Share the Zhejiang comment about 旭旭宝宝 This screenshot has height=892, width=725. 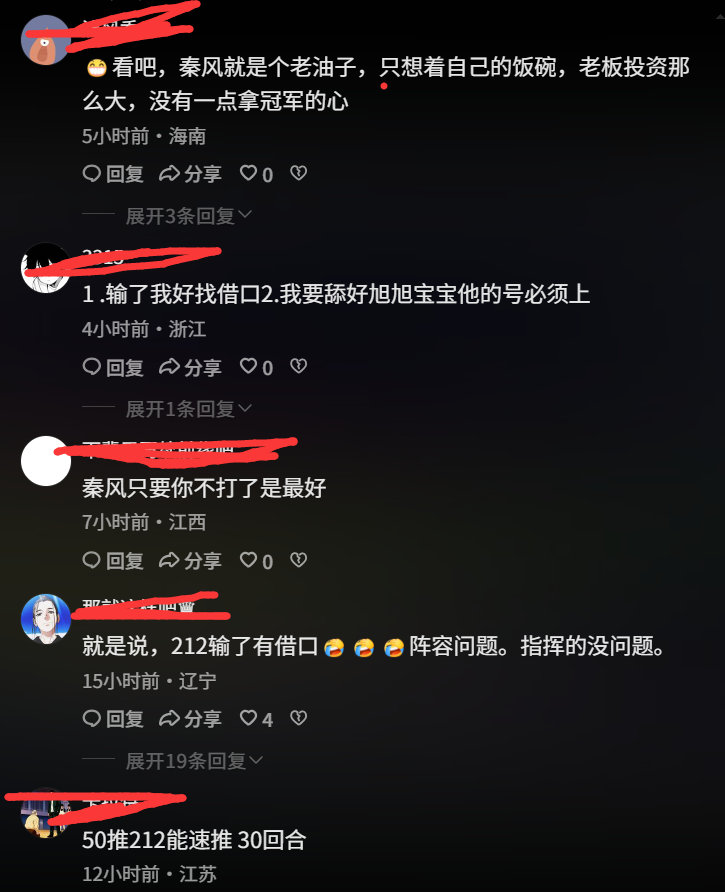point(190,367)
